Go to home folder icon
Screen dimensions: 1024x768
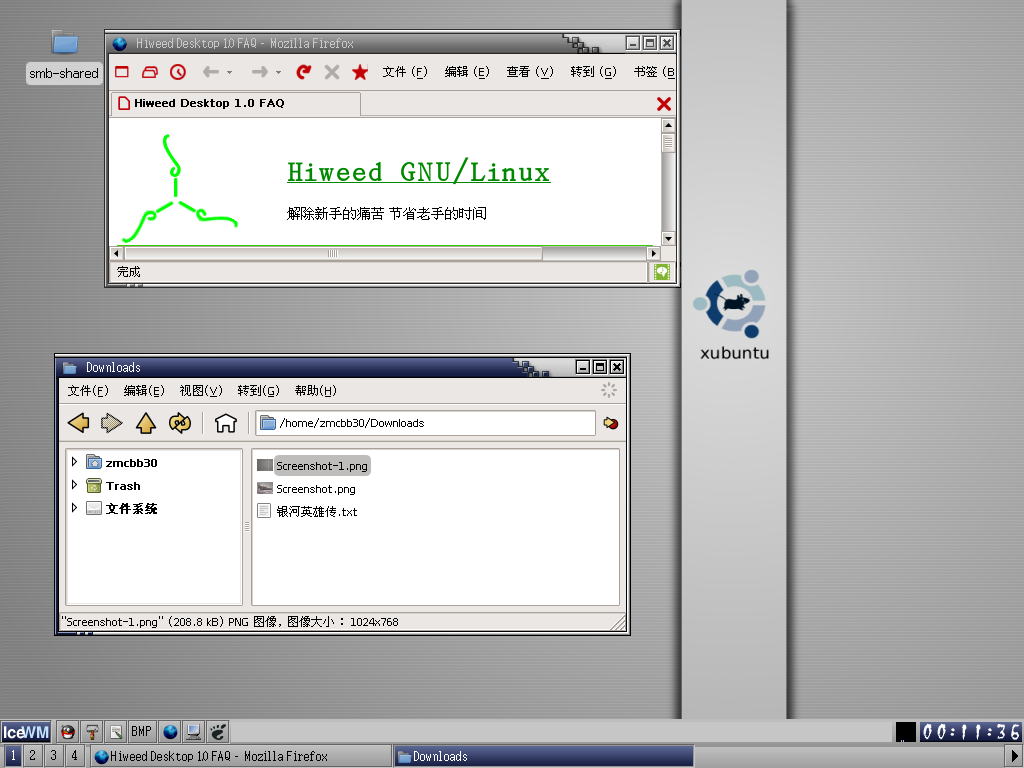coord(225,423)
